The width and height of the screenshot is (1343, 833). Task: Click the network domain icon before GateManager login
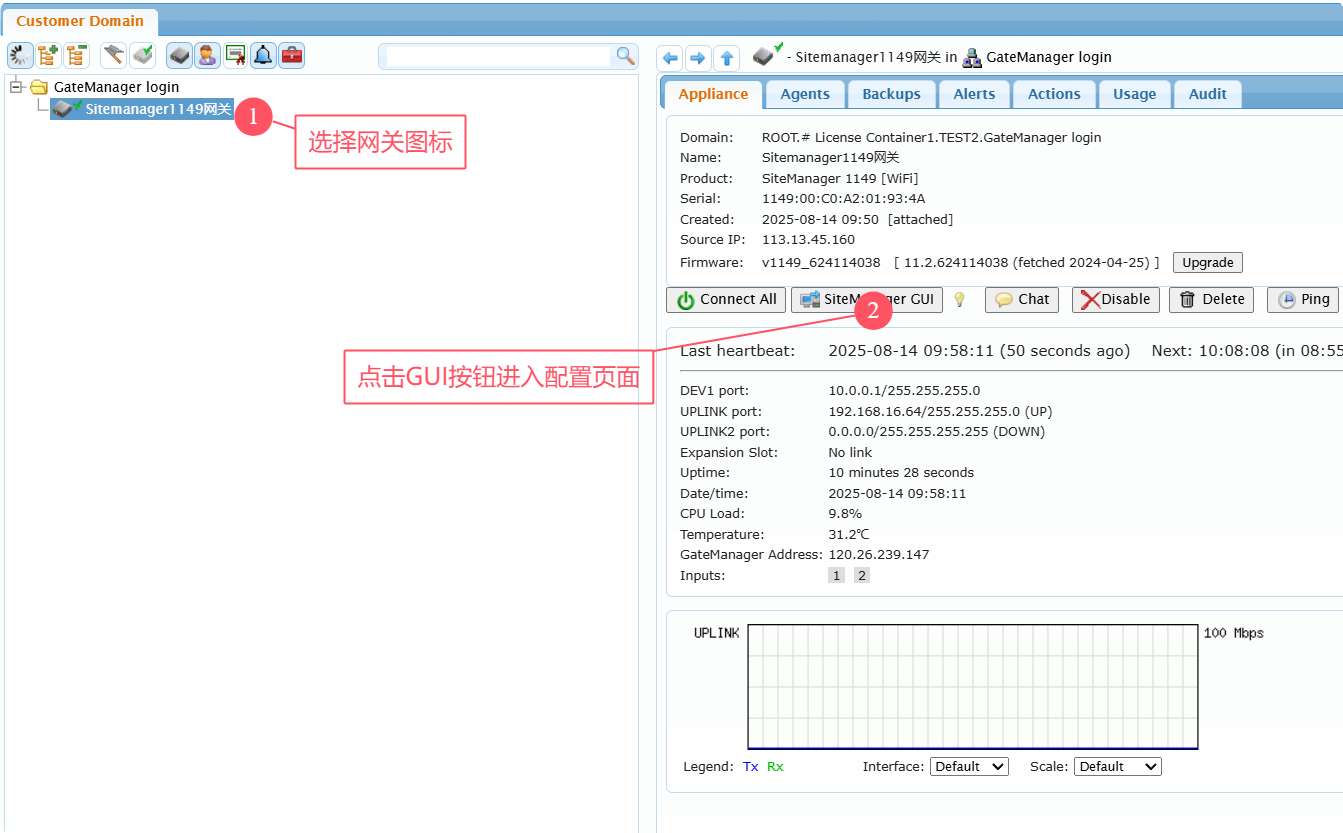click(x=972, y=58)
